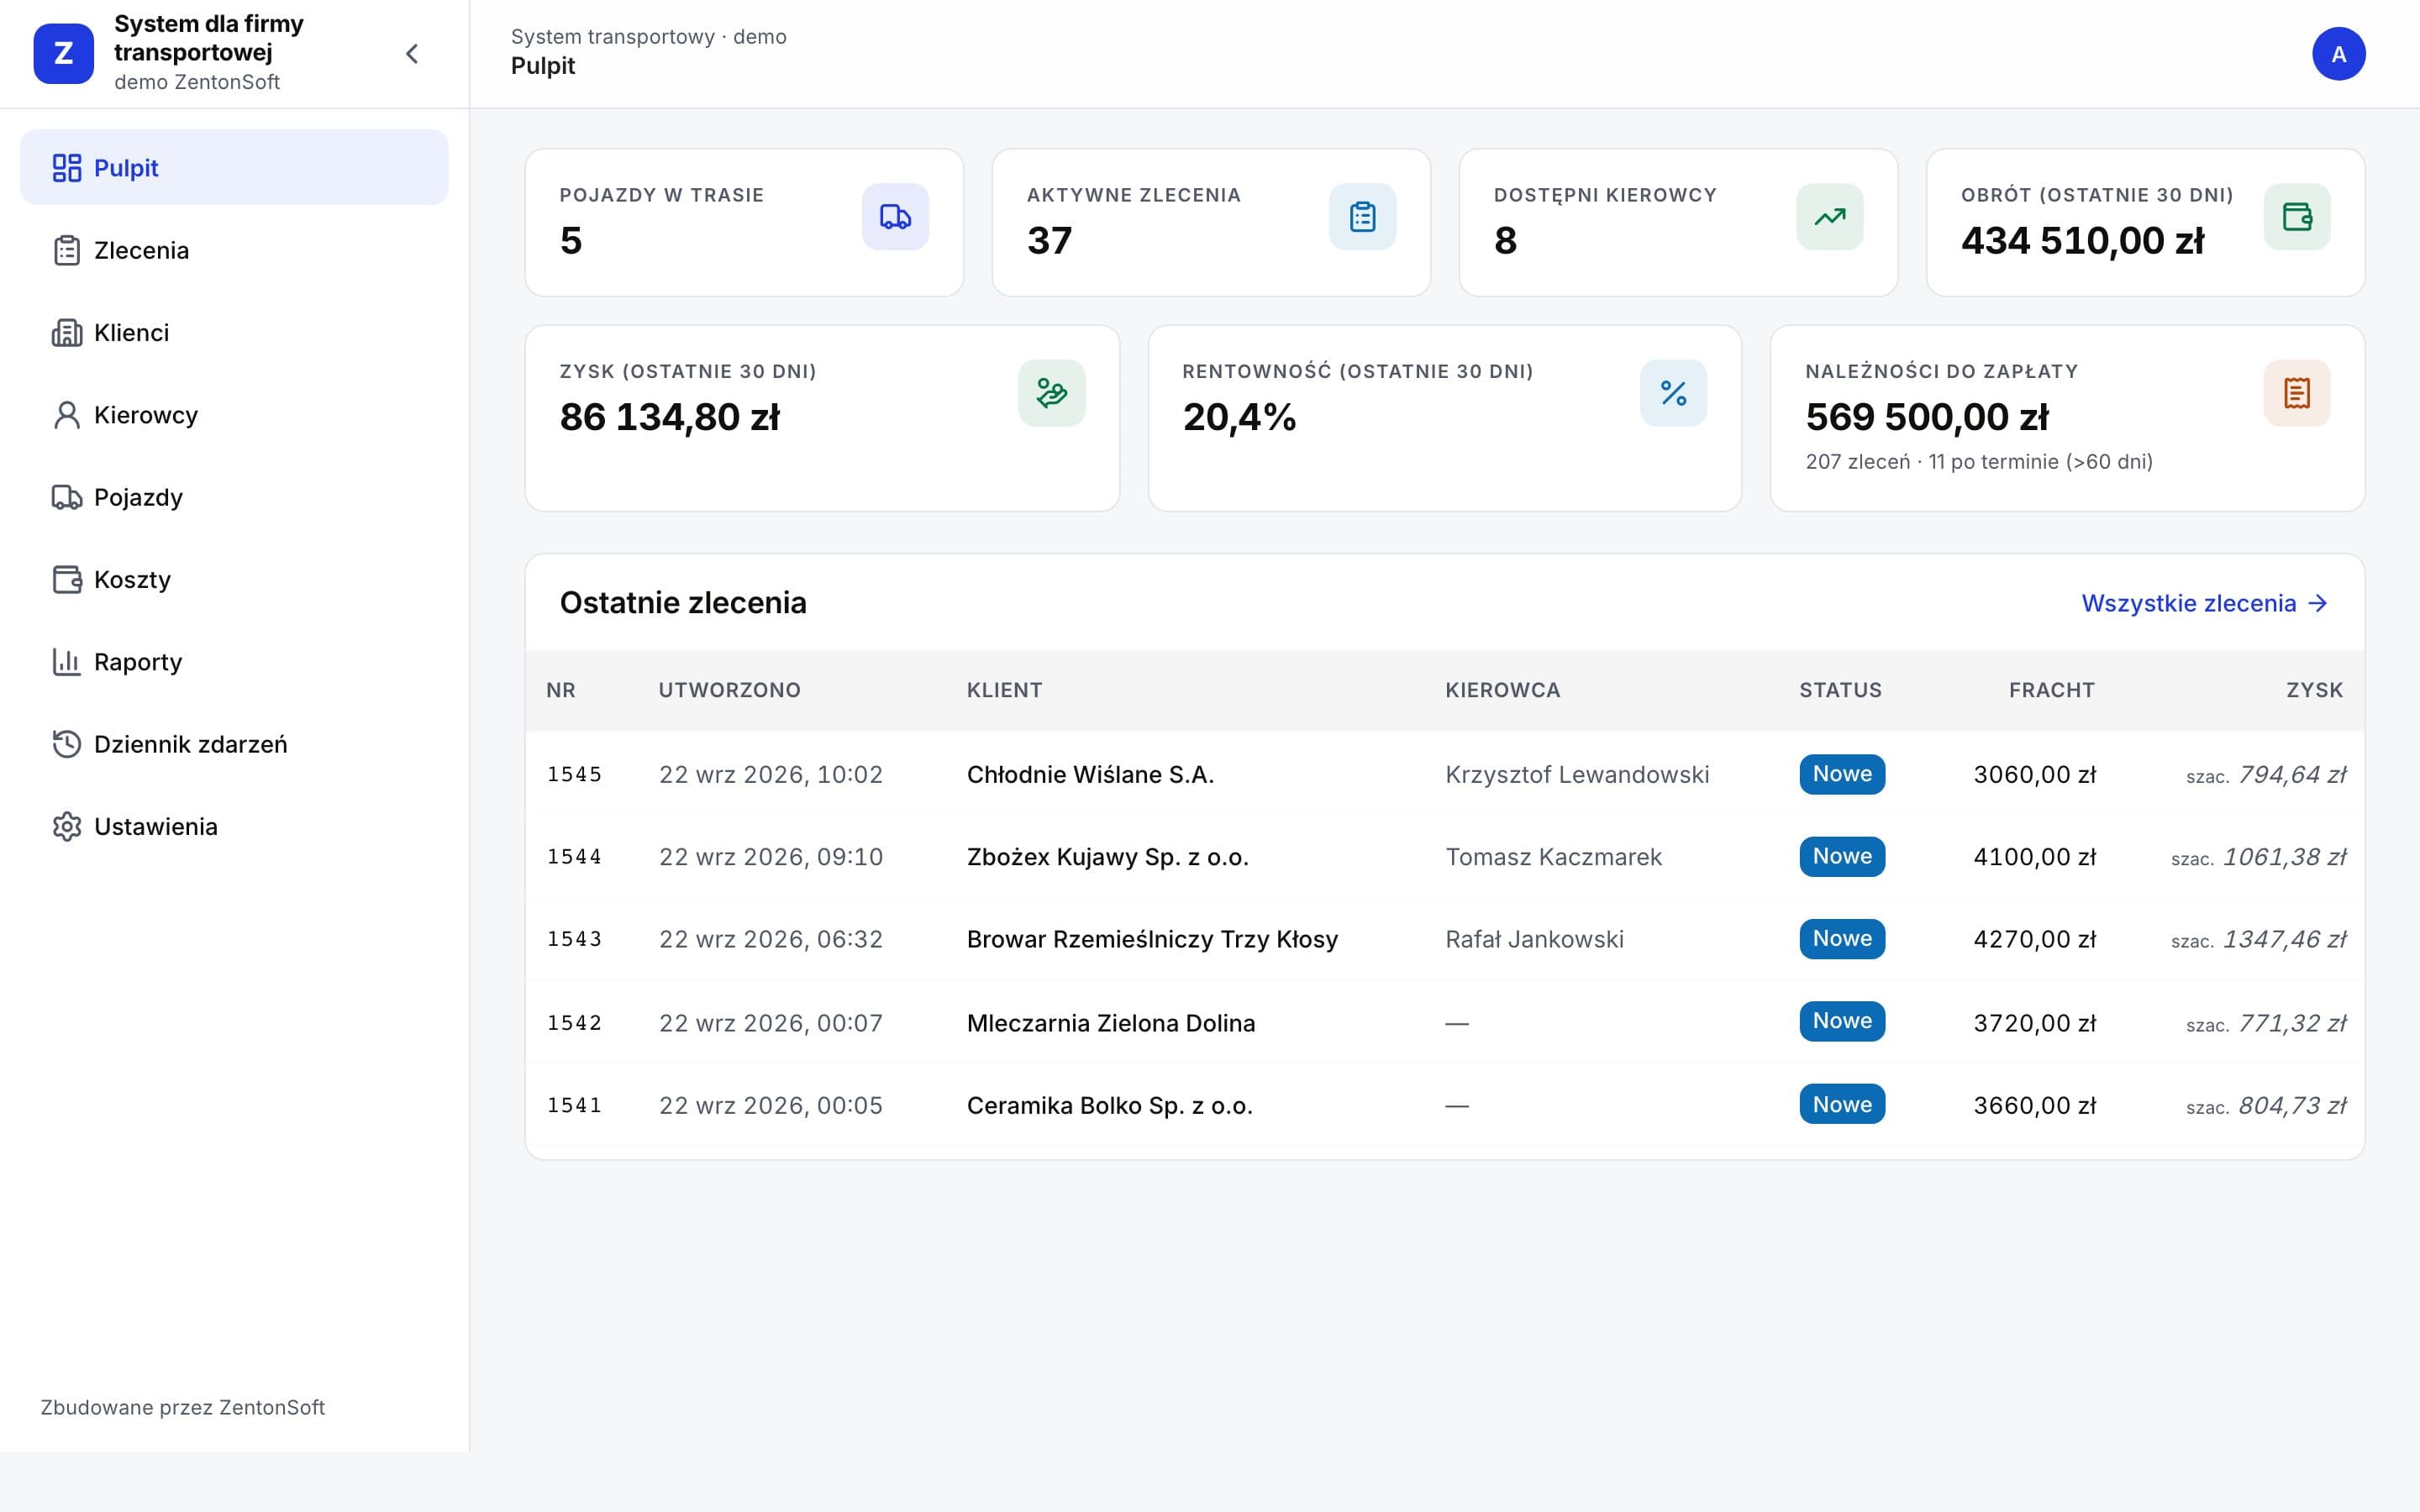Click the Dziennik zdarzeń history icon
Viewport: 2420px width, 1512px height.
[67, 744]
